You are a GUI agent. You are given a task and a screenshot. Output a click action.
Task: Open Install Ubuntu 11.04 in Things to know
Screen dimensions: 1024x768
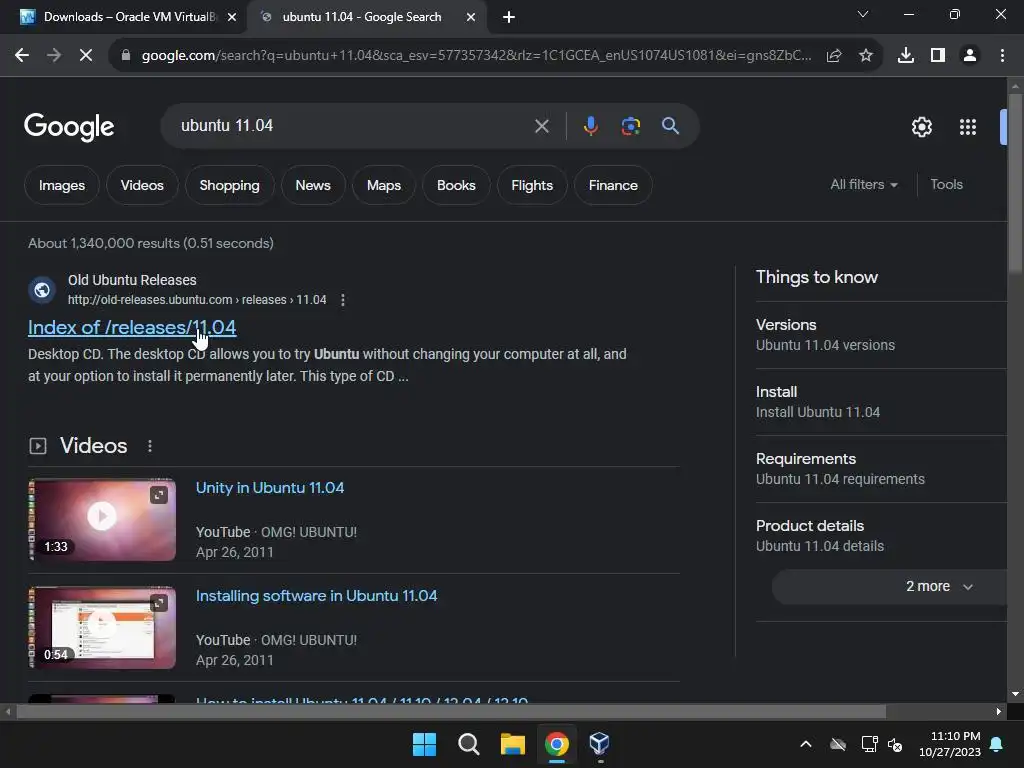(x=880, y=402)
